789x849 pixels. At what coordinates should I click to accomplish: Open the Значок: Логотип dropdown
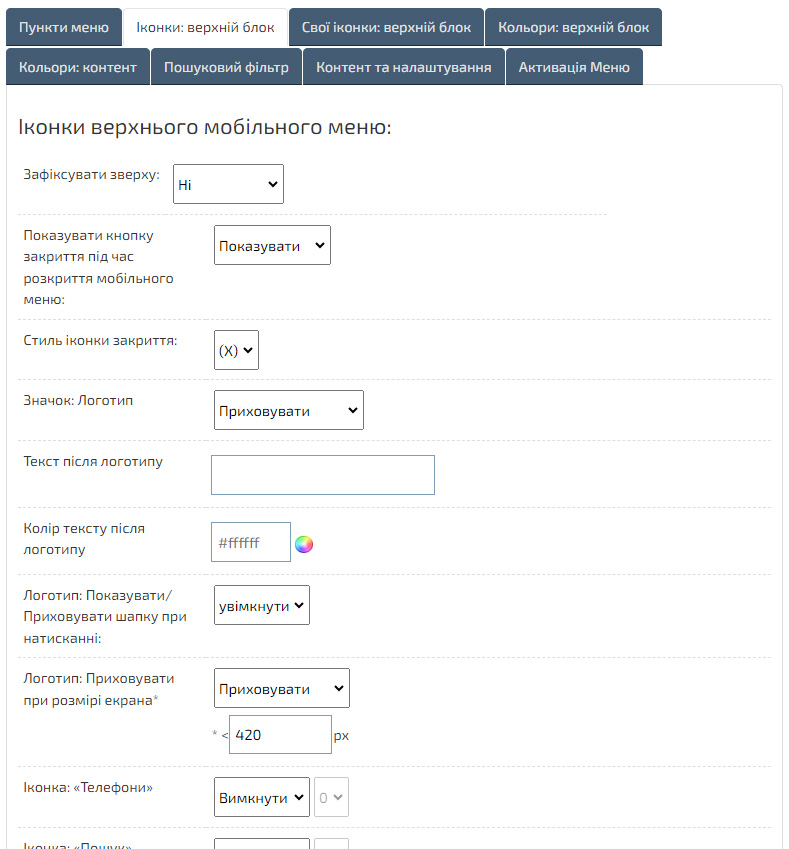288,410
